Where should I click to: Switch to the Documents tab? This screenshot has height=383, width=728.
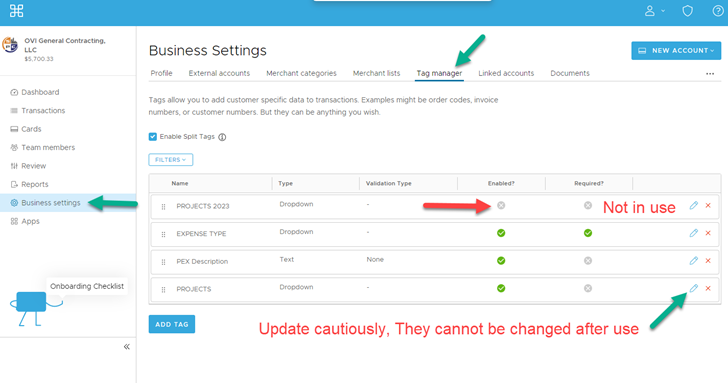[570, 73]
